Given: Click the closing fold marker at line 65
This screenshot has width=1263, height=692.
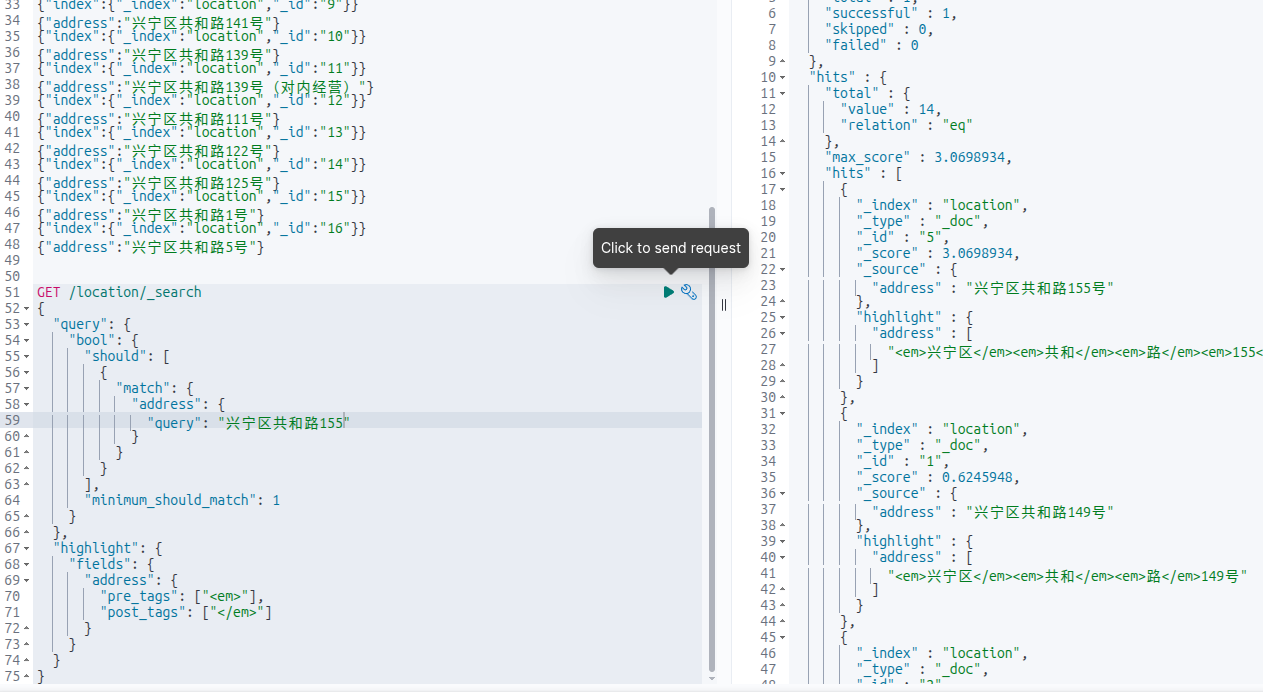Looking at the screenshot, I should (26, 516).
